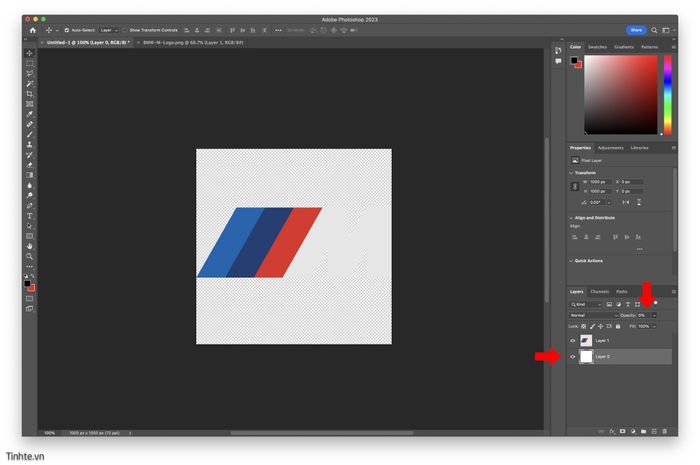Open the Home screen icon

pyautogui.click(x=33, y=30)
